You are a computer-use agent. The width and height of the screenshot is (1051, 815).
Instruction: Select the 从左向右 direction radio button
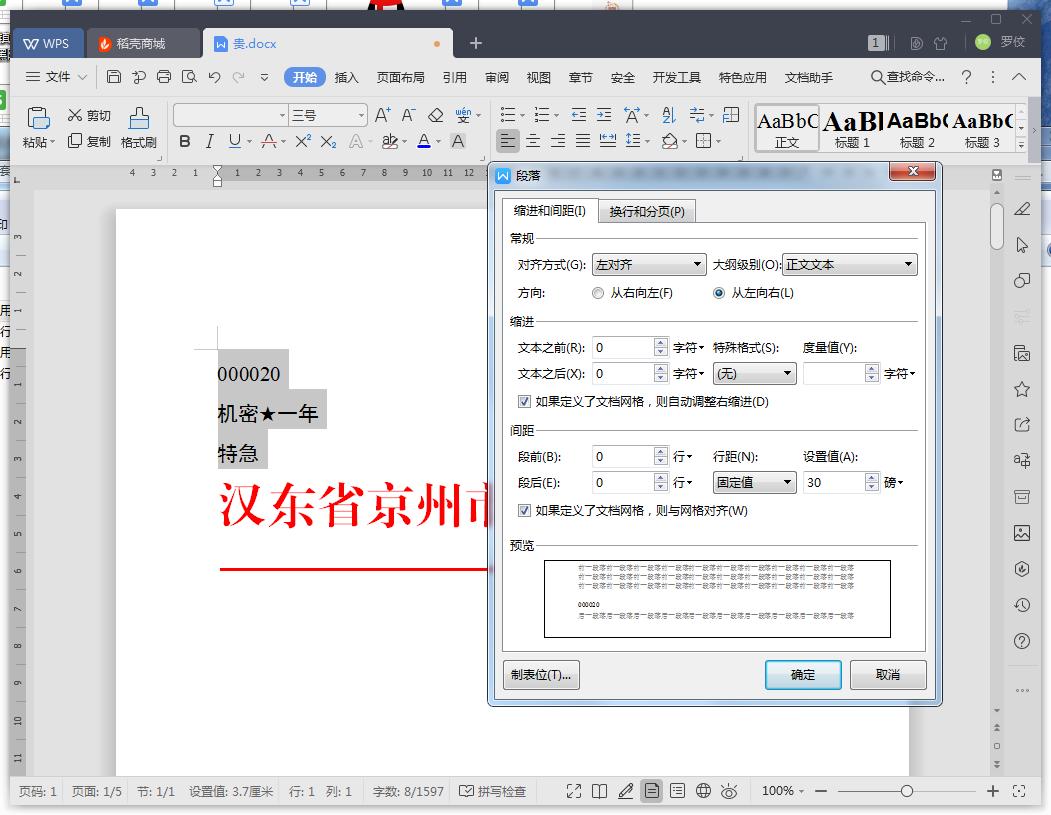click(x=717, y=292)
